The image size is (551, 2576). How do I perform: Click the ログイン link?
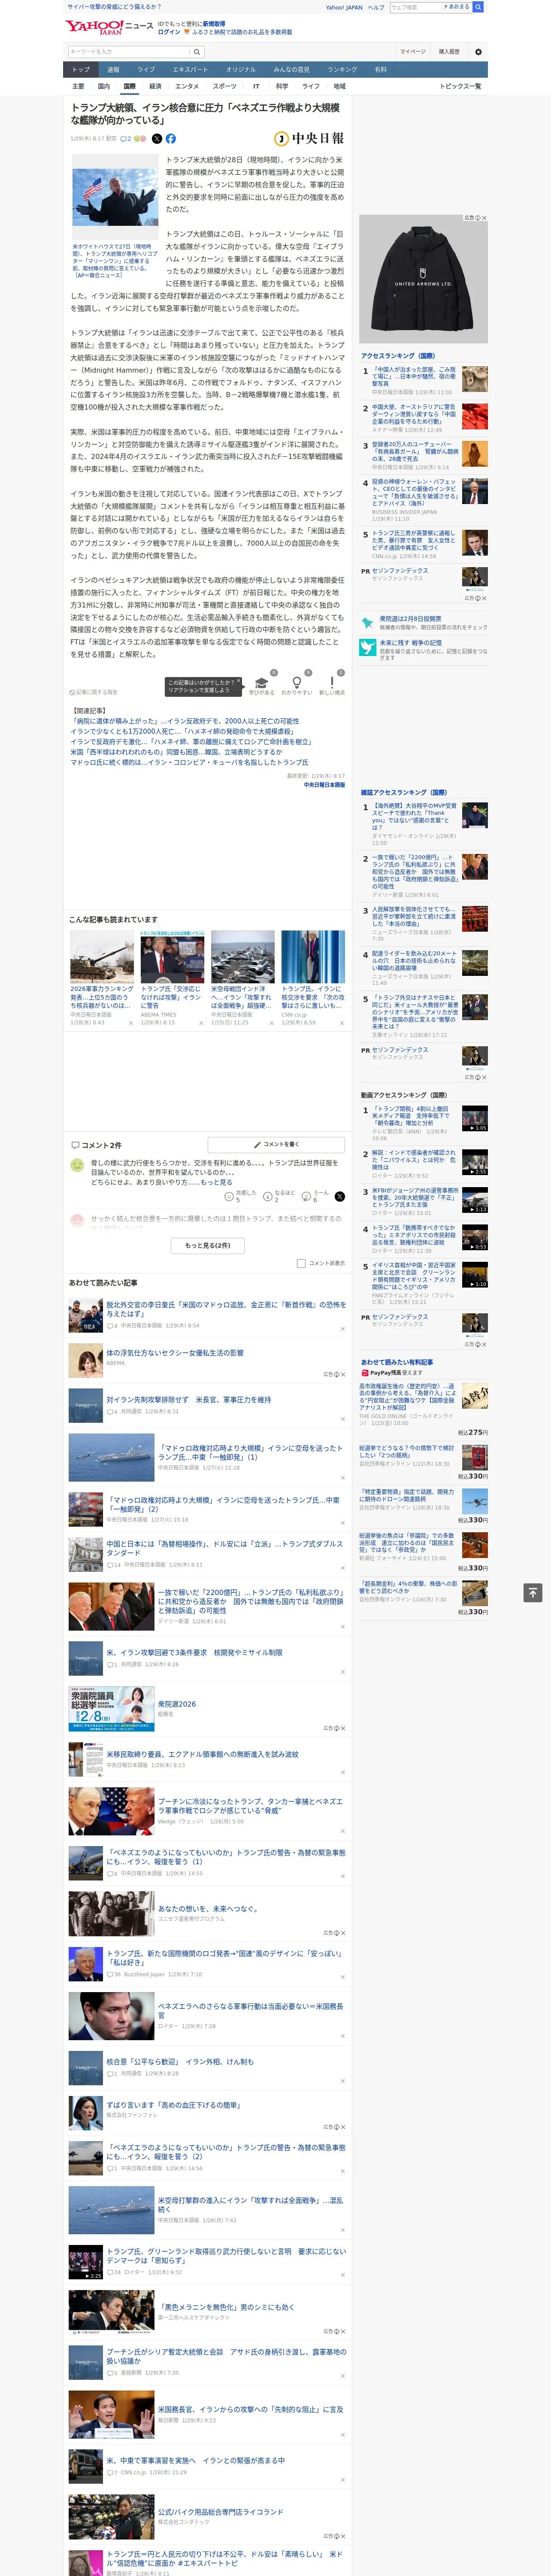tap(169, 32)
